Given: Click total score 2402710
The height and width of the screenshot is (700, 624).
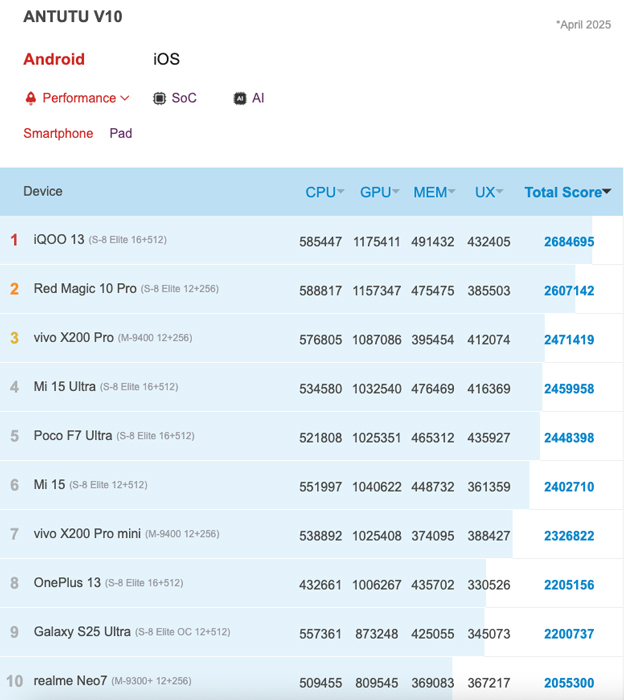Looking at the screenshot, I should click(569, 487).
